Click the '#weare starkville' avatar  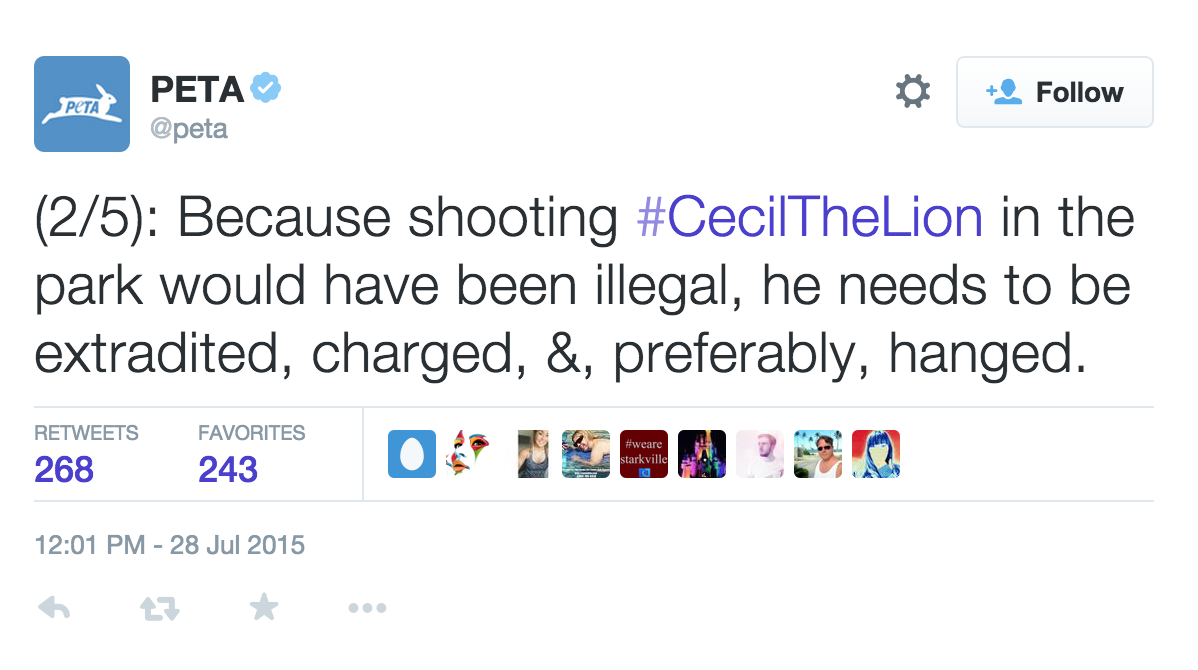[644, 454]
